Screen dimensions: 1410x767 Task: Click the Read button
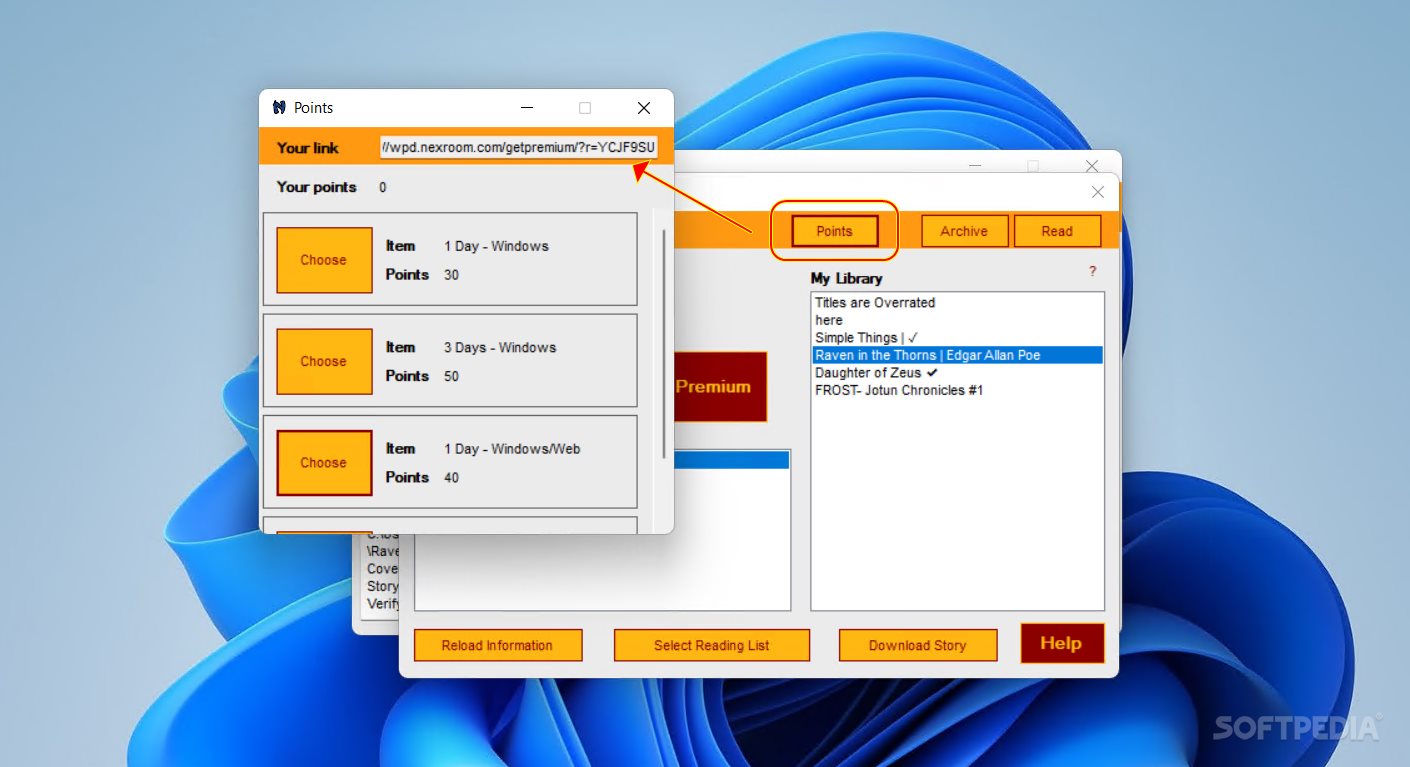point(1057,231)
